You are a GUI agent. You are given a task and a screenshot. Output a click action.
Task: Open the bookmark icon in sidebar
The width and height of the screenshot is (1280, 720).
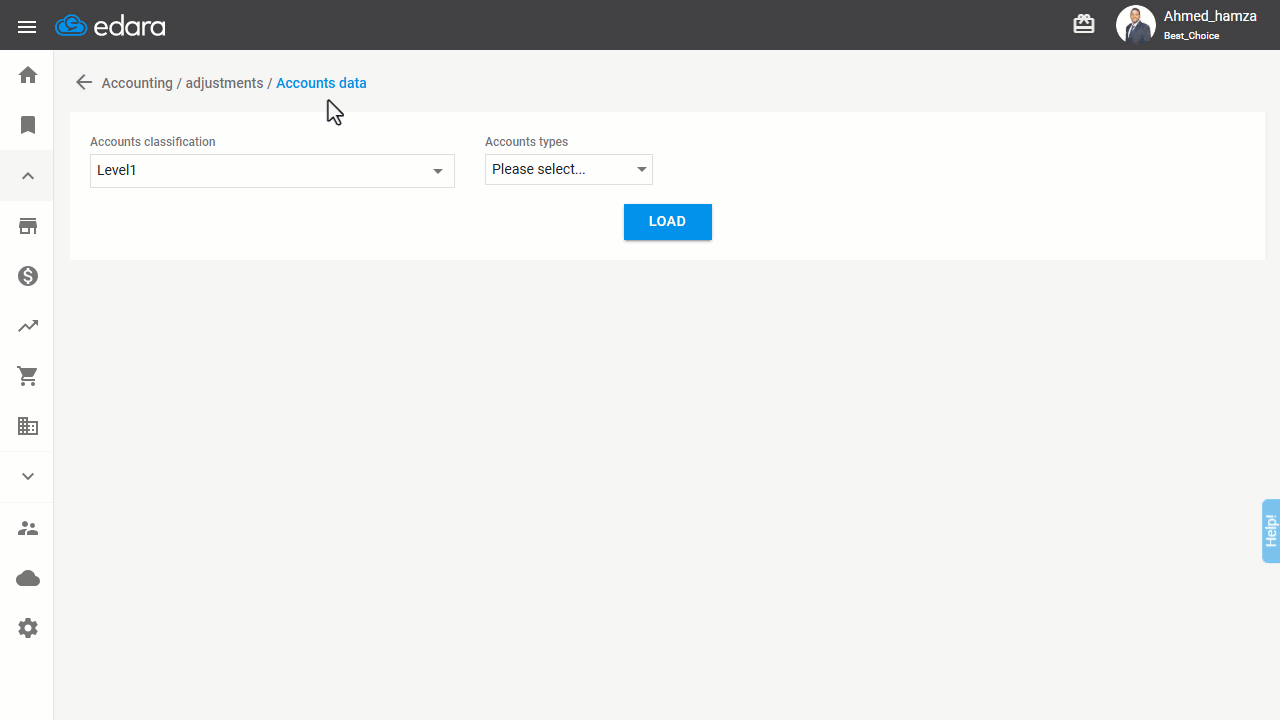(28, 125)
